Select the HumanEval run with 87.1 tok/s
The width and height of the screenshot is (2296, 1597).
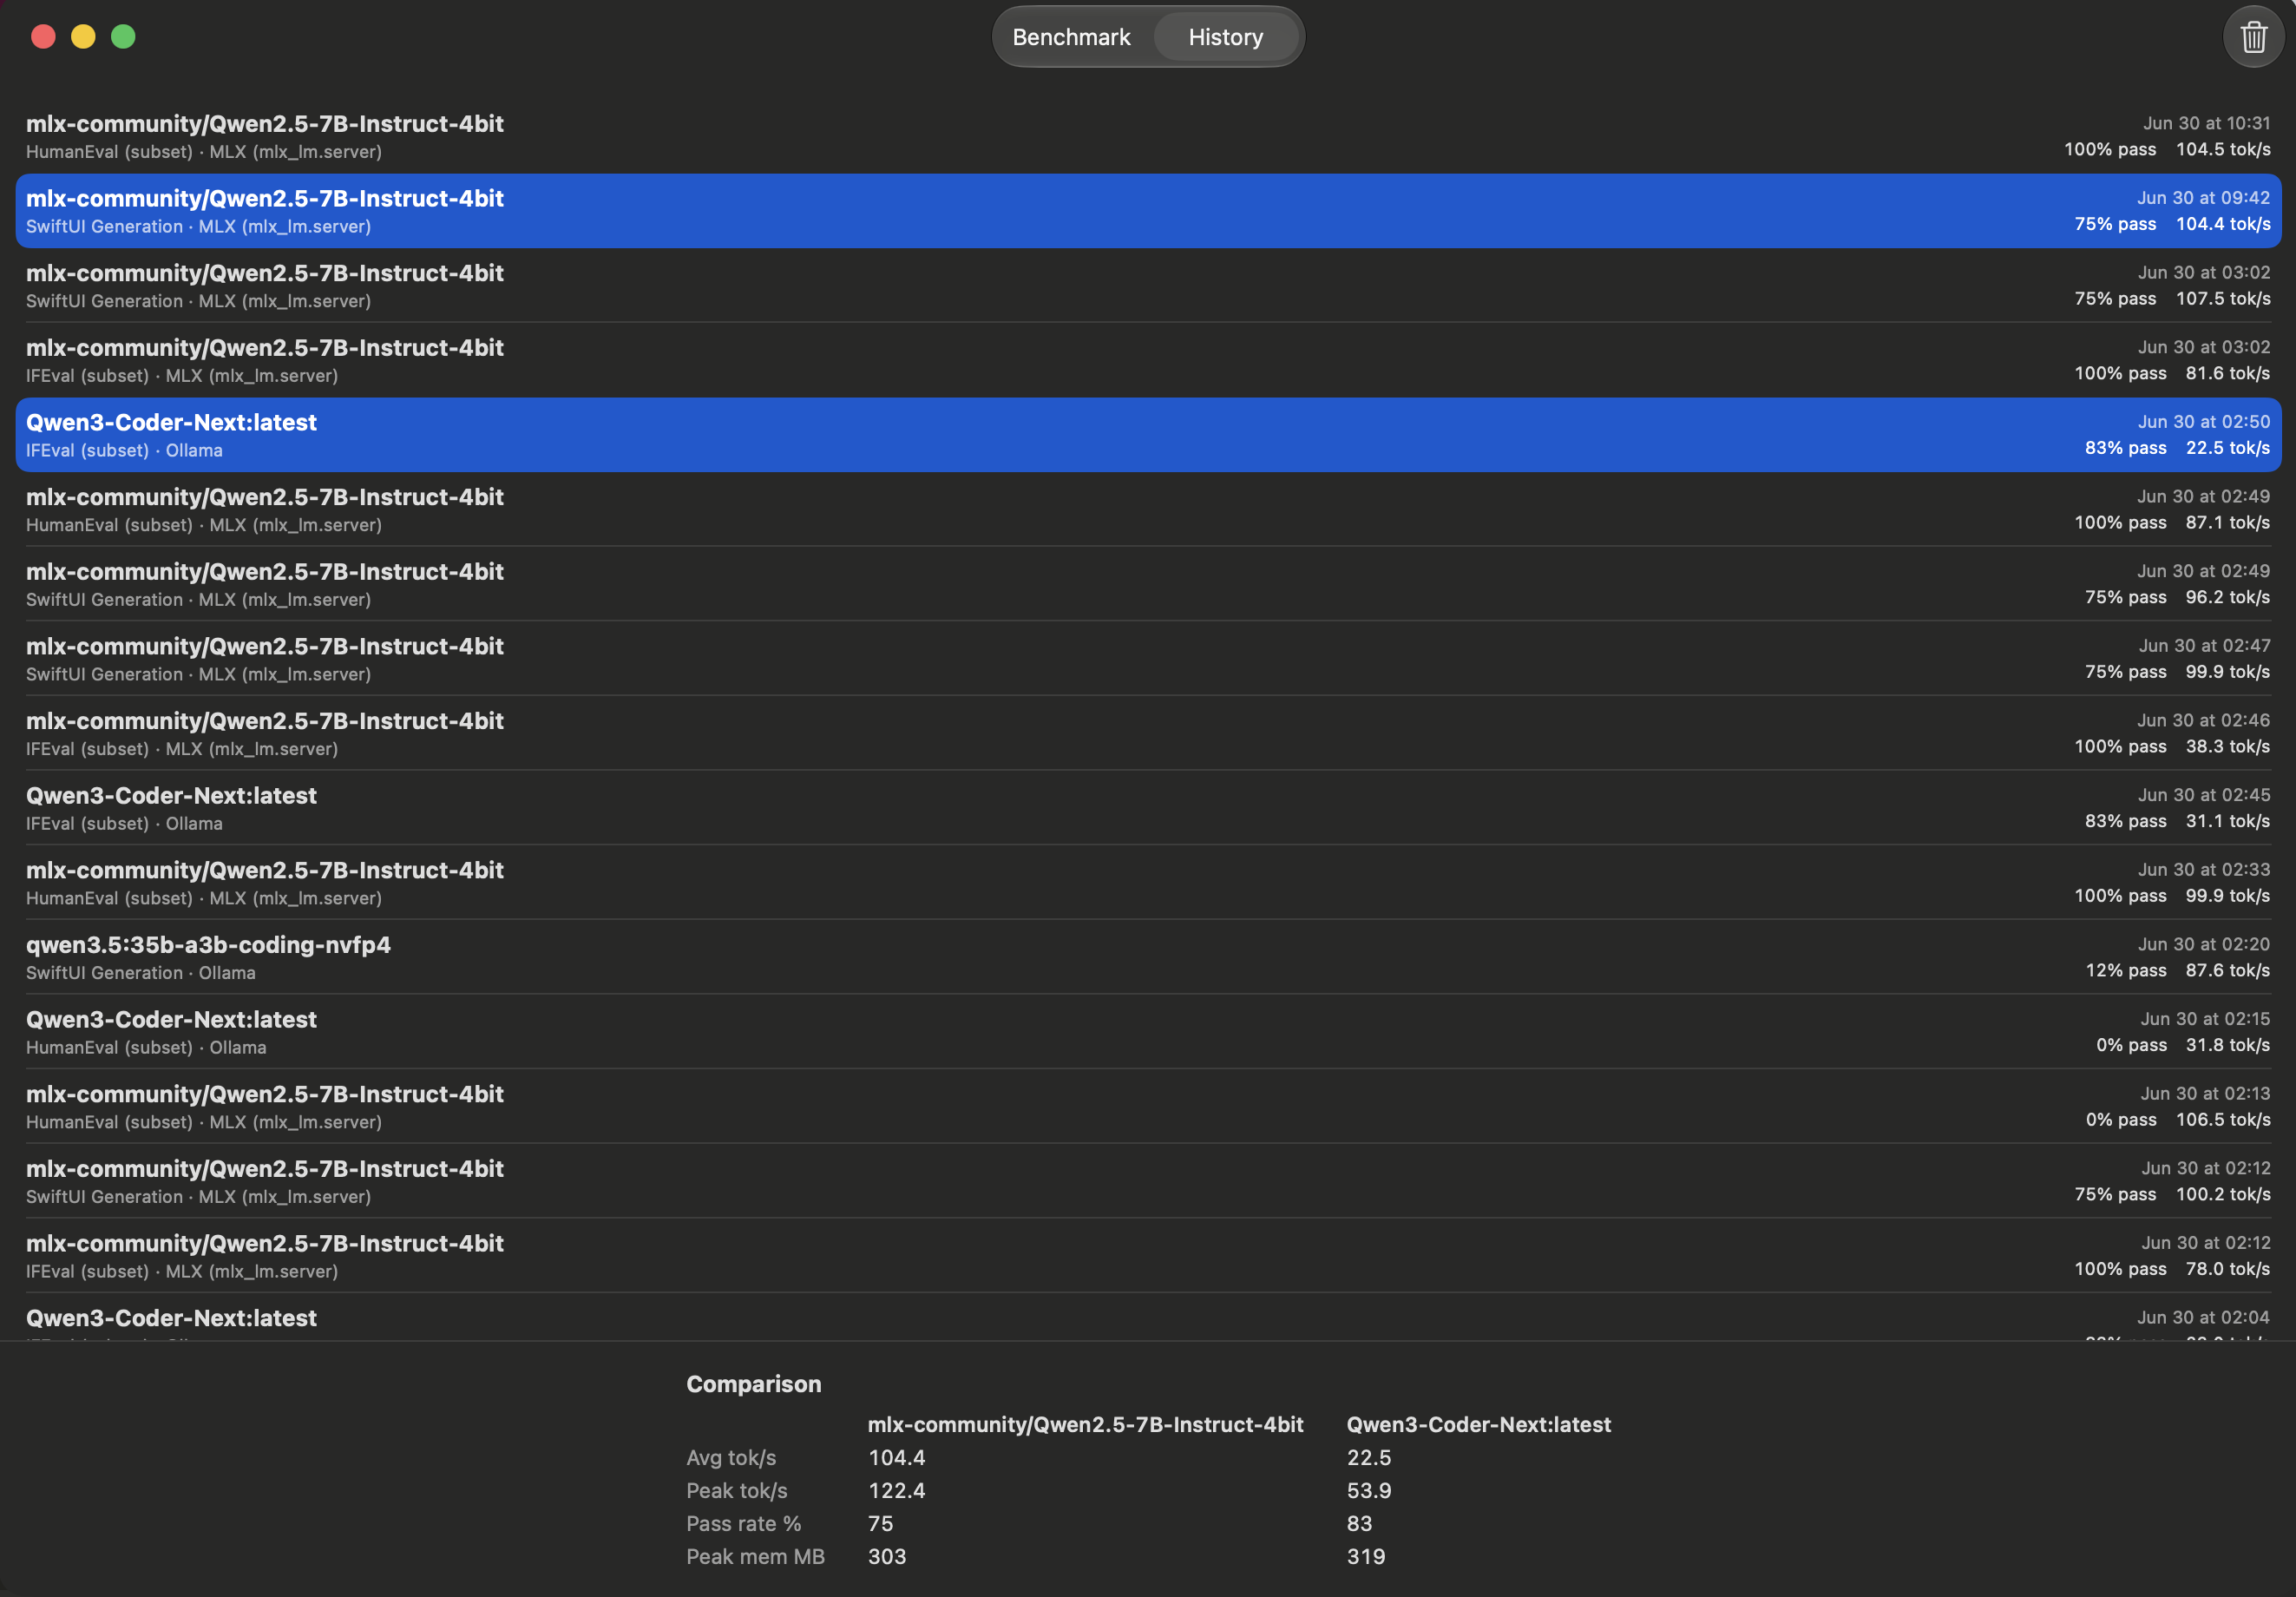(1148, 510)
